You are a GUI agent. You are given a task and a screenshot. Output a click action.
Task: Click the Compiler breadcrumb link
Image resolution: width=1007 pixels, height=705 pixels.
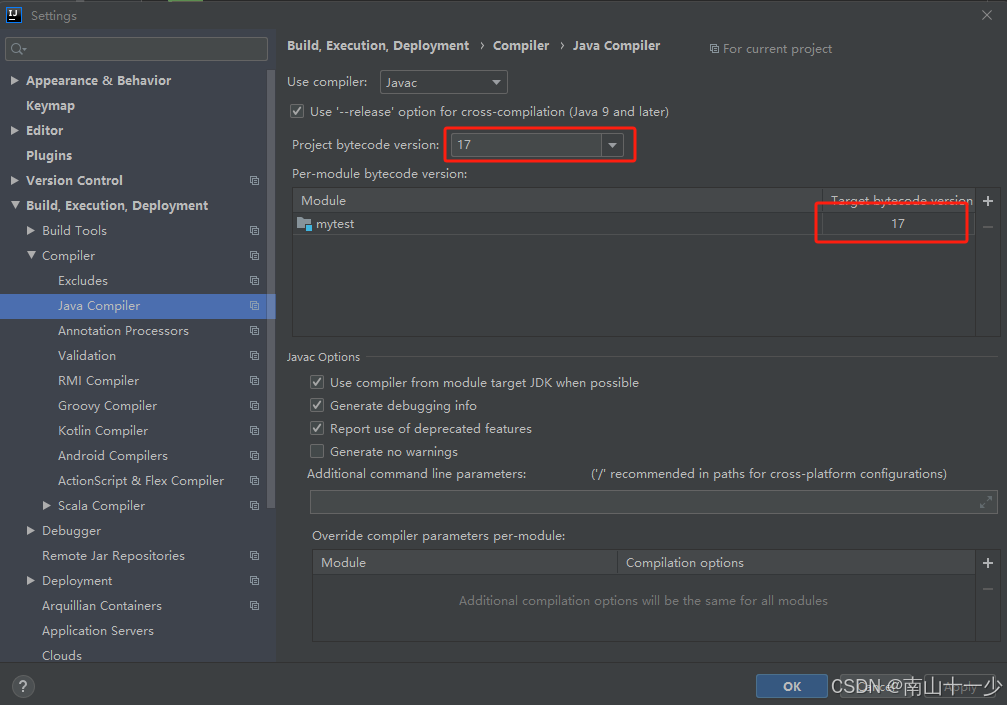pyautogui.click(x=521, y=46)
